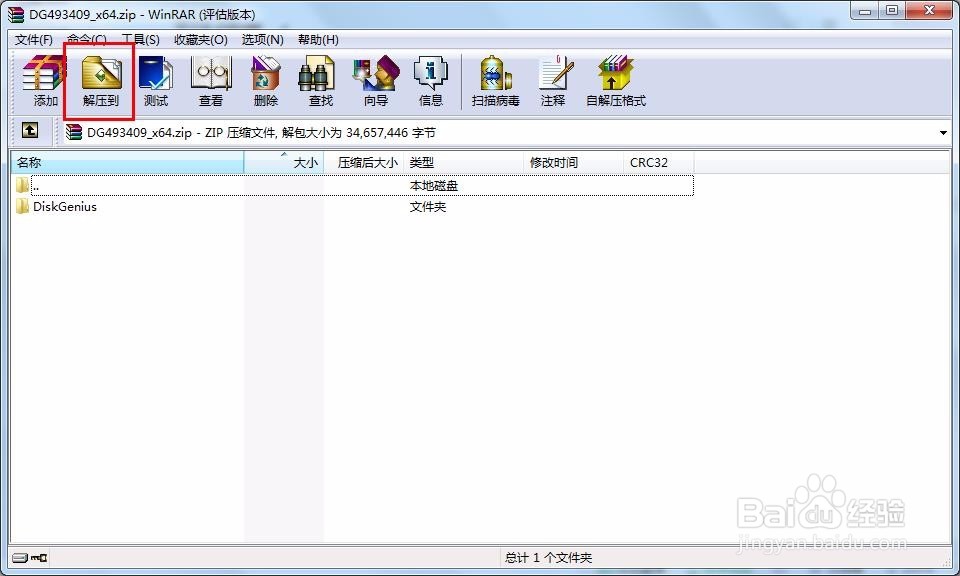Open the Favorites (收藏夹) menu

pyautogui.click(x=201, y=40)
